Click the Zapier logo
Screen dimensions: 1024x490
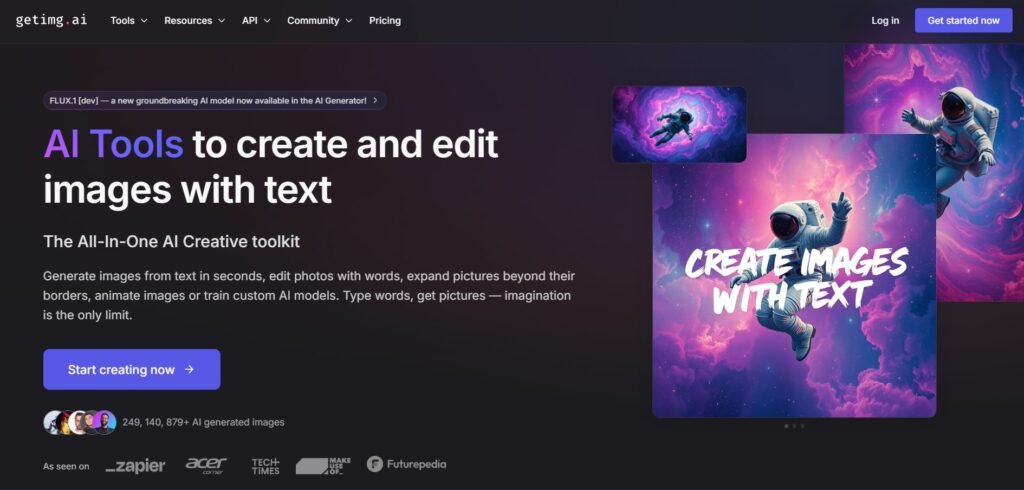pos(135,466)
